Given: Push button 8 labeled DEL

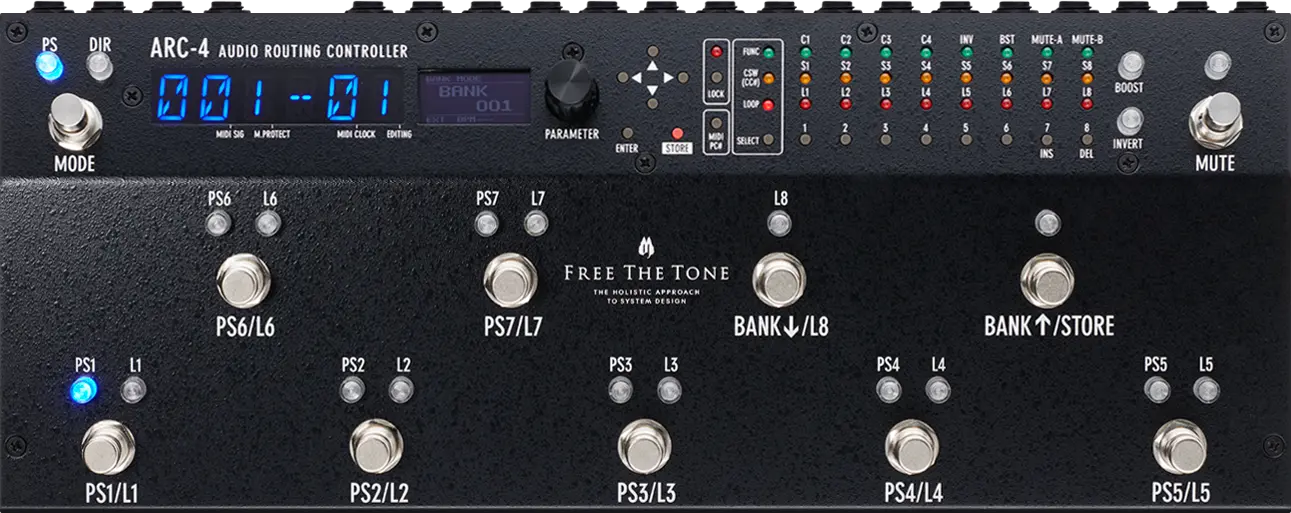Looking at the screenshot, I should (x=1087, y=140).
